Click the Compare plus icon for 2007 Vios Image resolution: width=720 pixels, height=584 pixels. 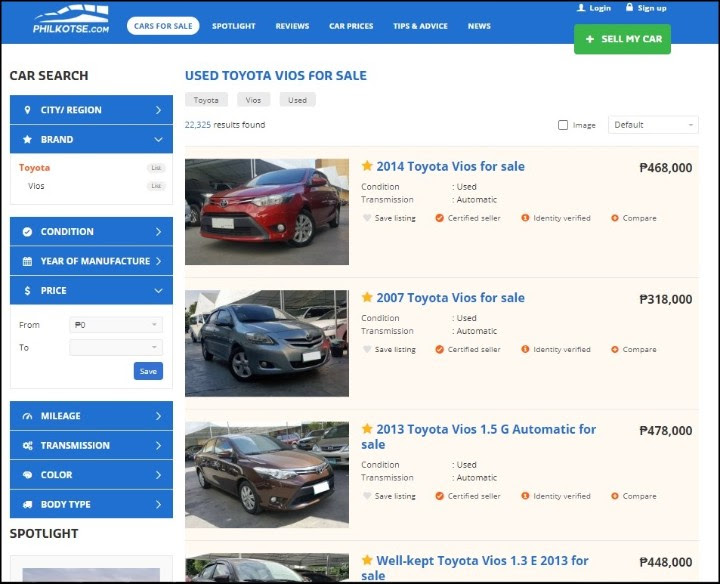click(615, 349)
